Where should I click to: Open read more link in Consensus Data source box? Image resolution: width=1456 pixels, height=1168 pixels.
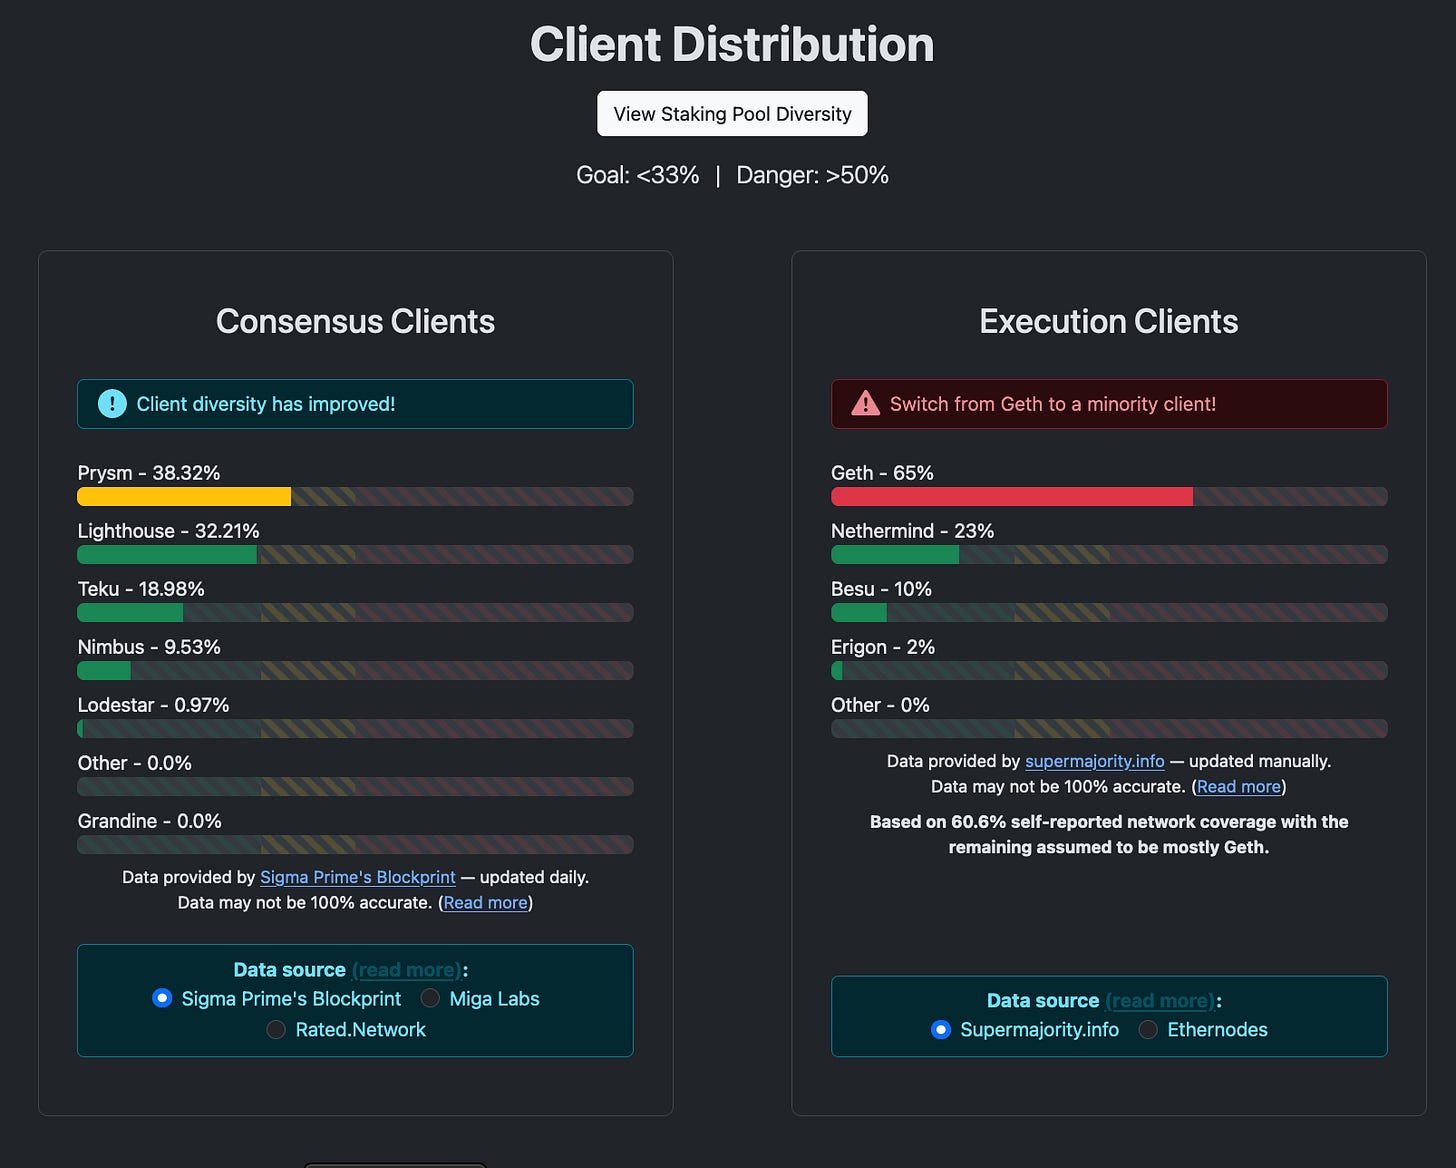(406, 970)
